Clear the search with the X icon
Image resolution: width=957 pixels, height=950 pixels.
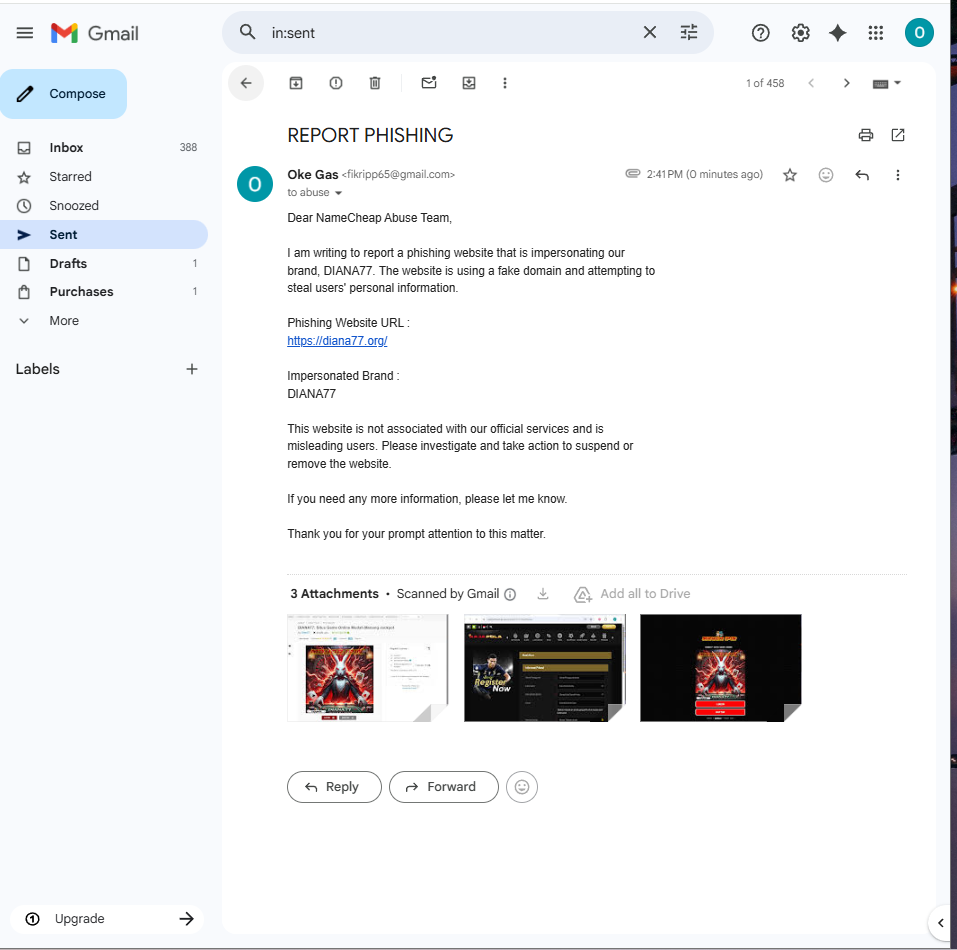tap(650, 32)
